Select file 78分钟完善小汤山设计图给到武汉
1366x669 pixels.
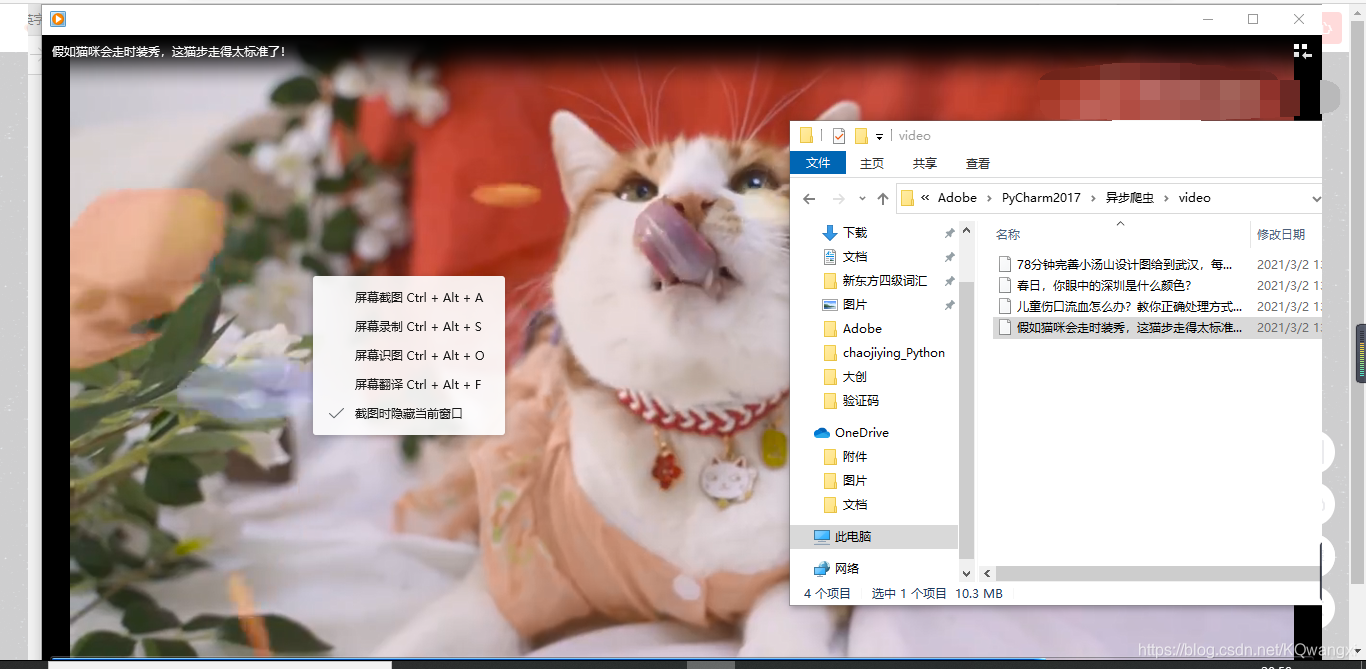pos(1125,264)
